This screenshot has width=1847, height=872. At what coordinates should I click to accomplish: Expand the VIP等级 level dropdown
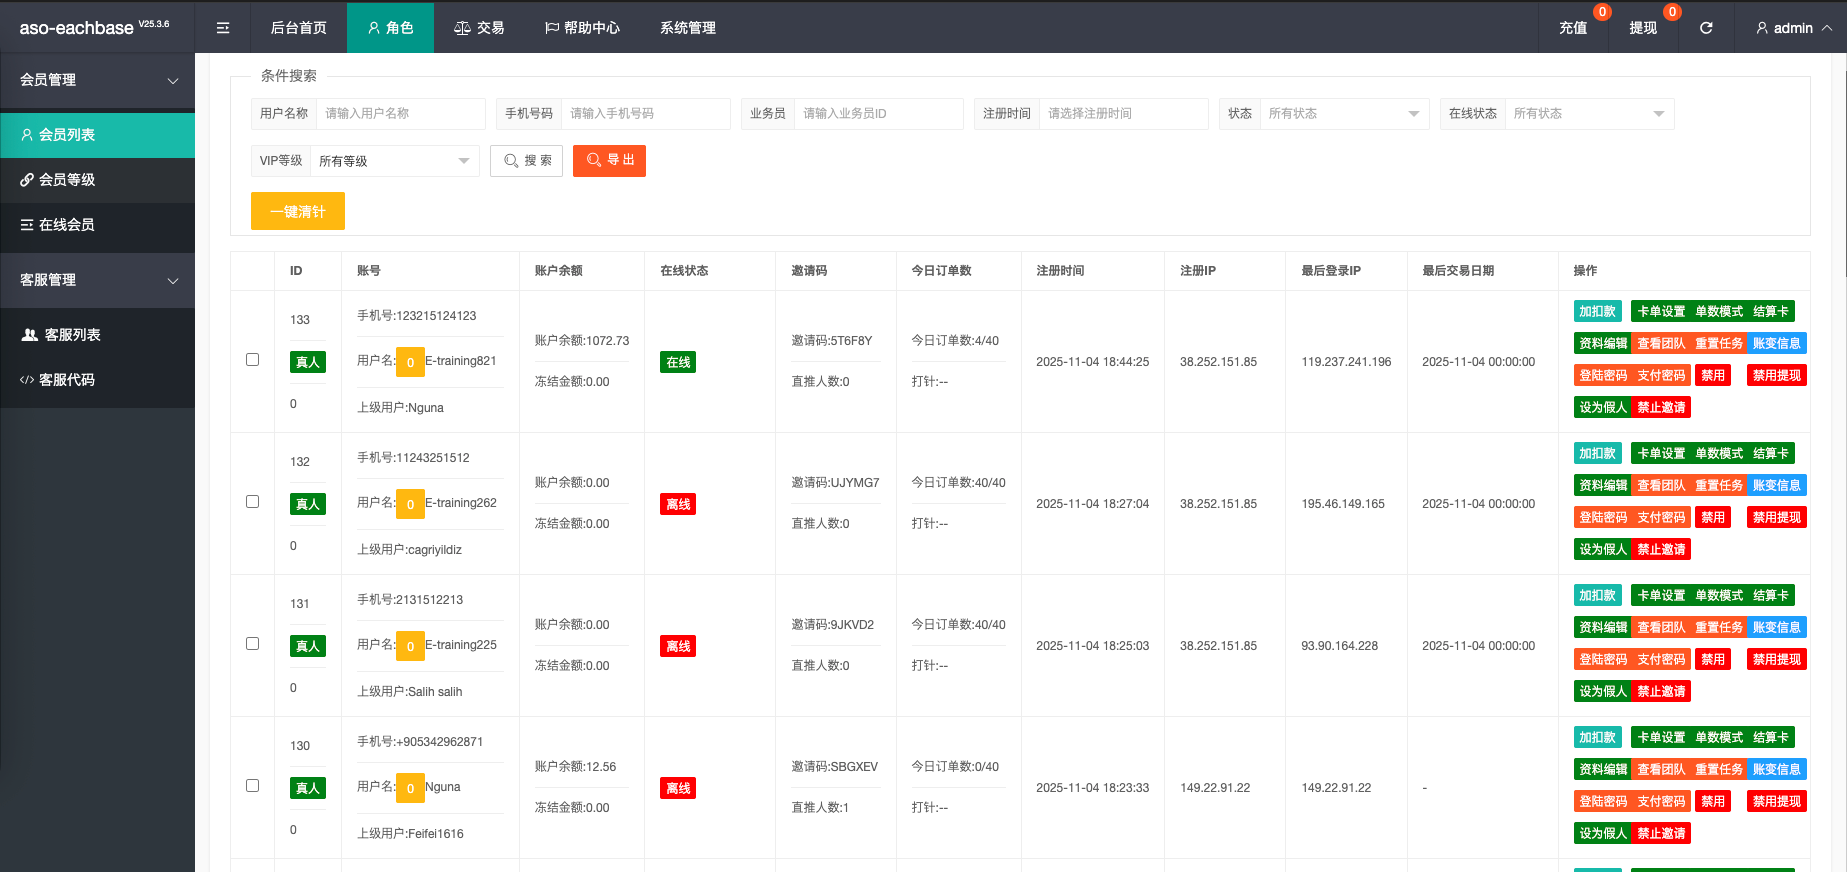[x=394, y=161]
